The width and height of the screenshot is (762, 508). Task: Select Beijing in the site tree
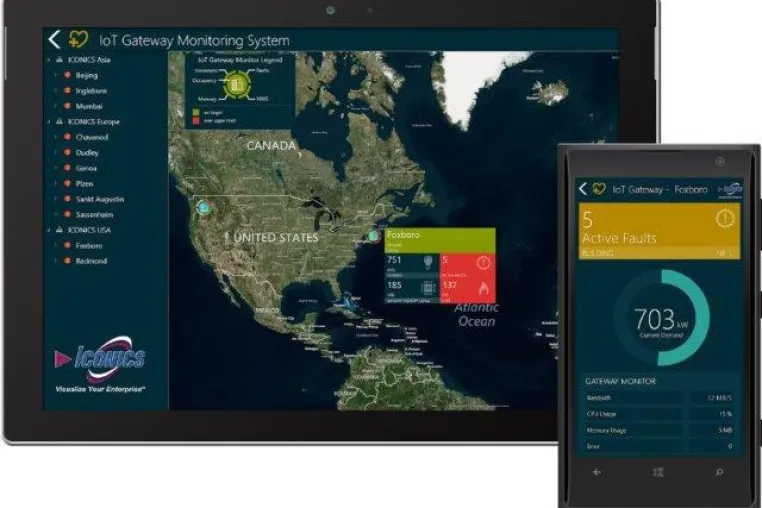point(87,75)
